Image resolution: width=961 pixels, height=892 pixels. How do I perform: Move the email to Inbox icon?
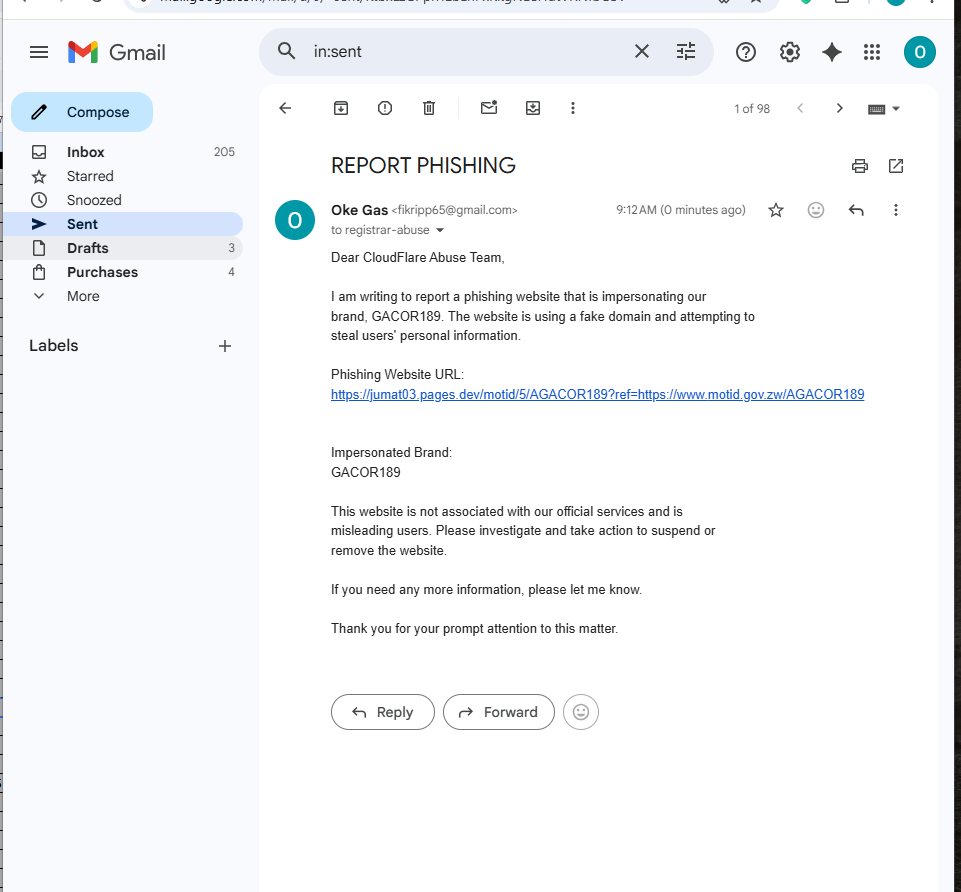tap(533, 109)
